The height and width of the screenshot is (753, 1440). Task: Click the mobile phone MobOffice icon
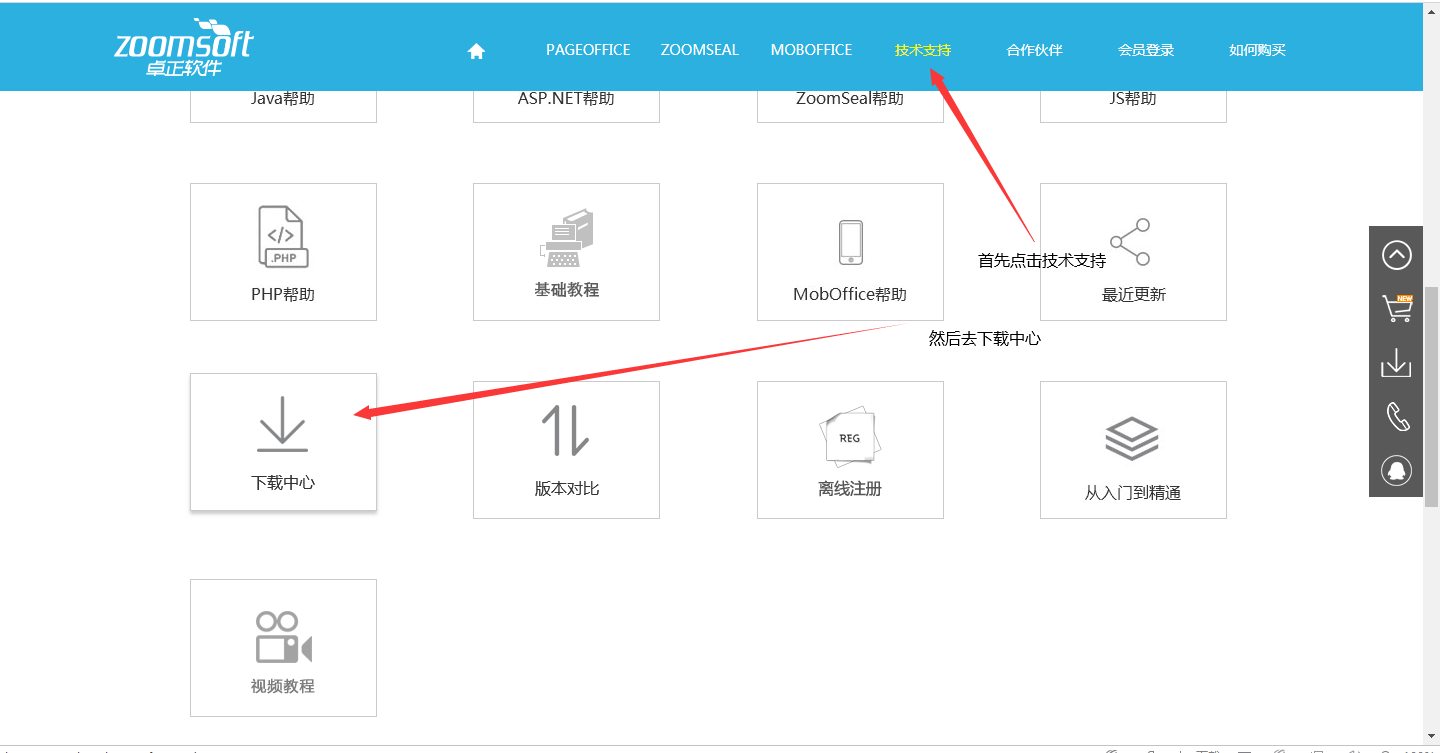[x=850, y=242]
